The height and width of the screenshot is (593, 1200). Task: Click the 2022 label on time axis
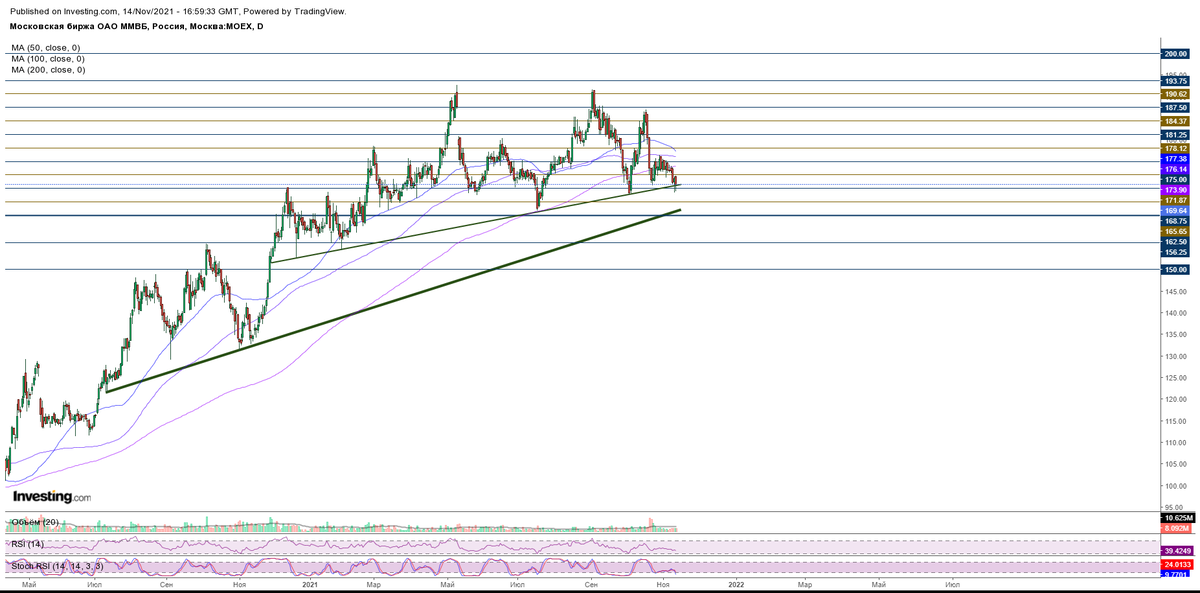click(736, 584)
